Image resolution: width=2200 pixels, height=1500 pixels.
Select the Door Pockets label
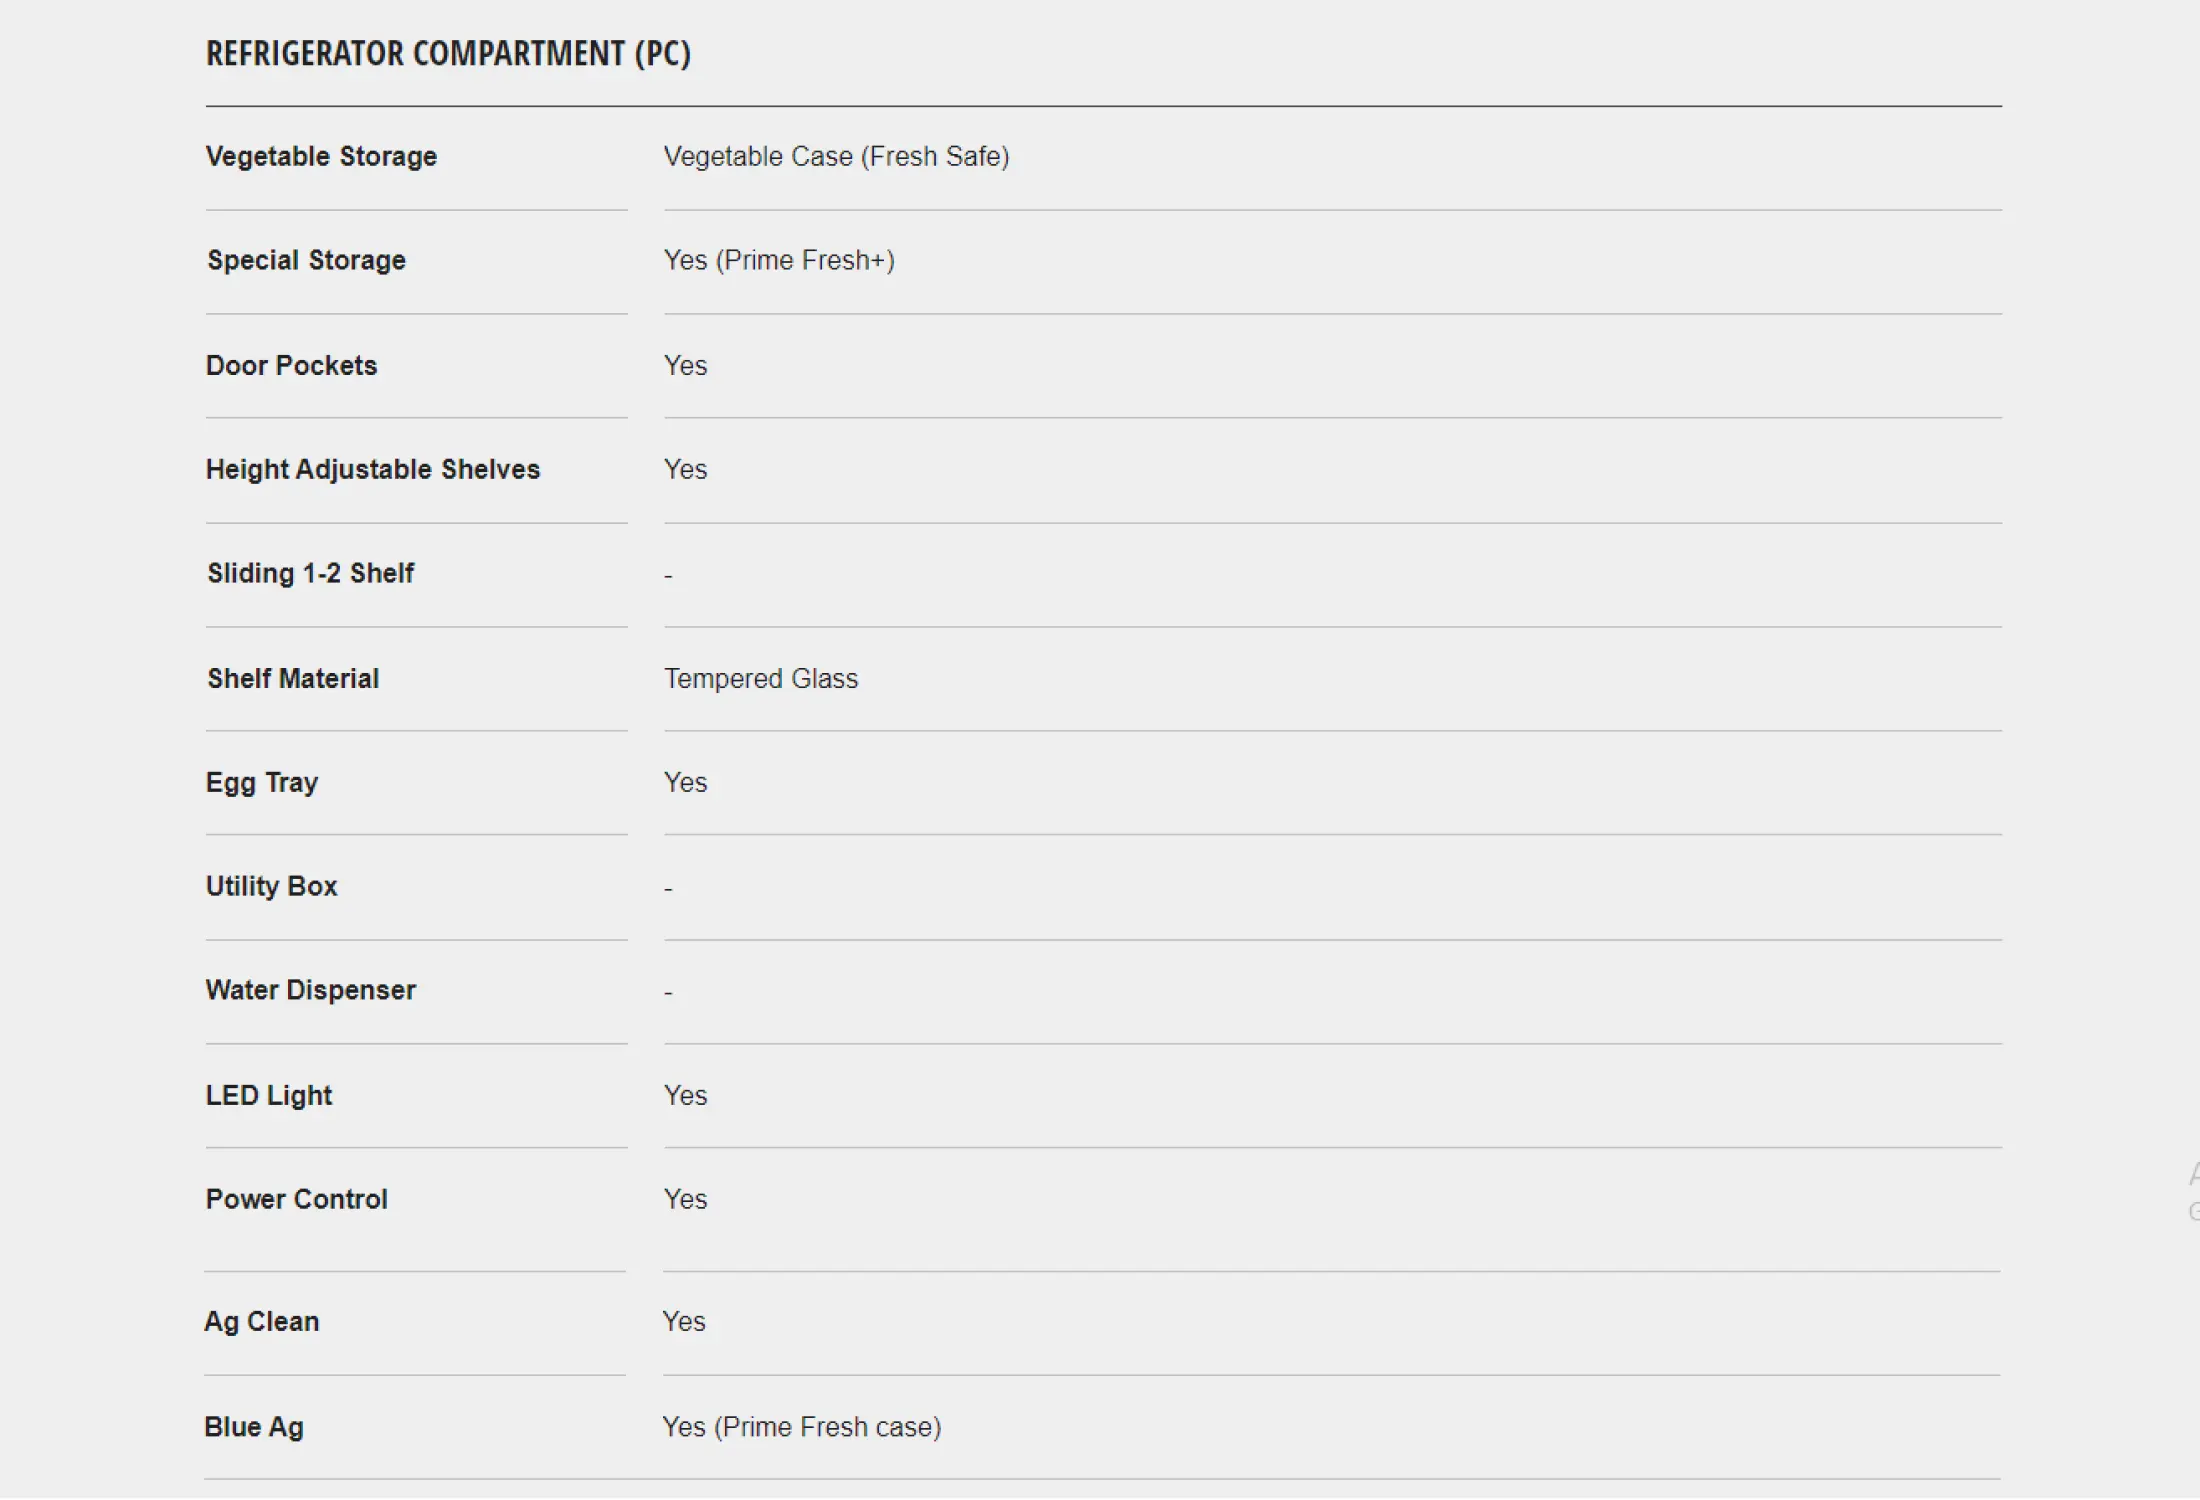[x=291, y=366]
